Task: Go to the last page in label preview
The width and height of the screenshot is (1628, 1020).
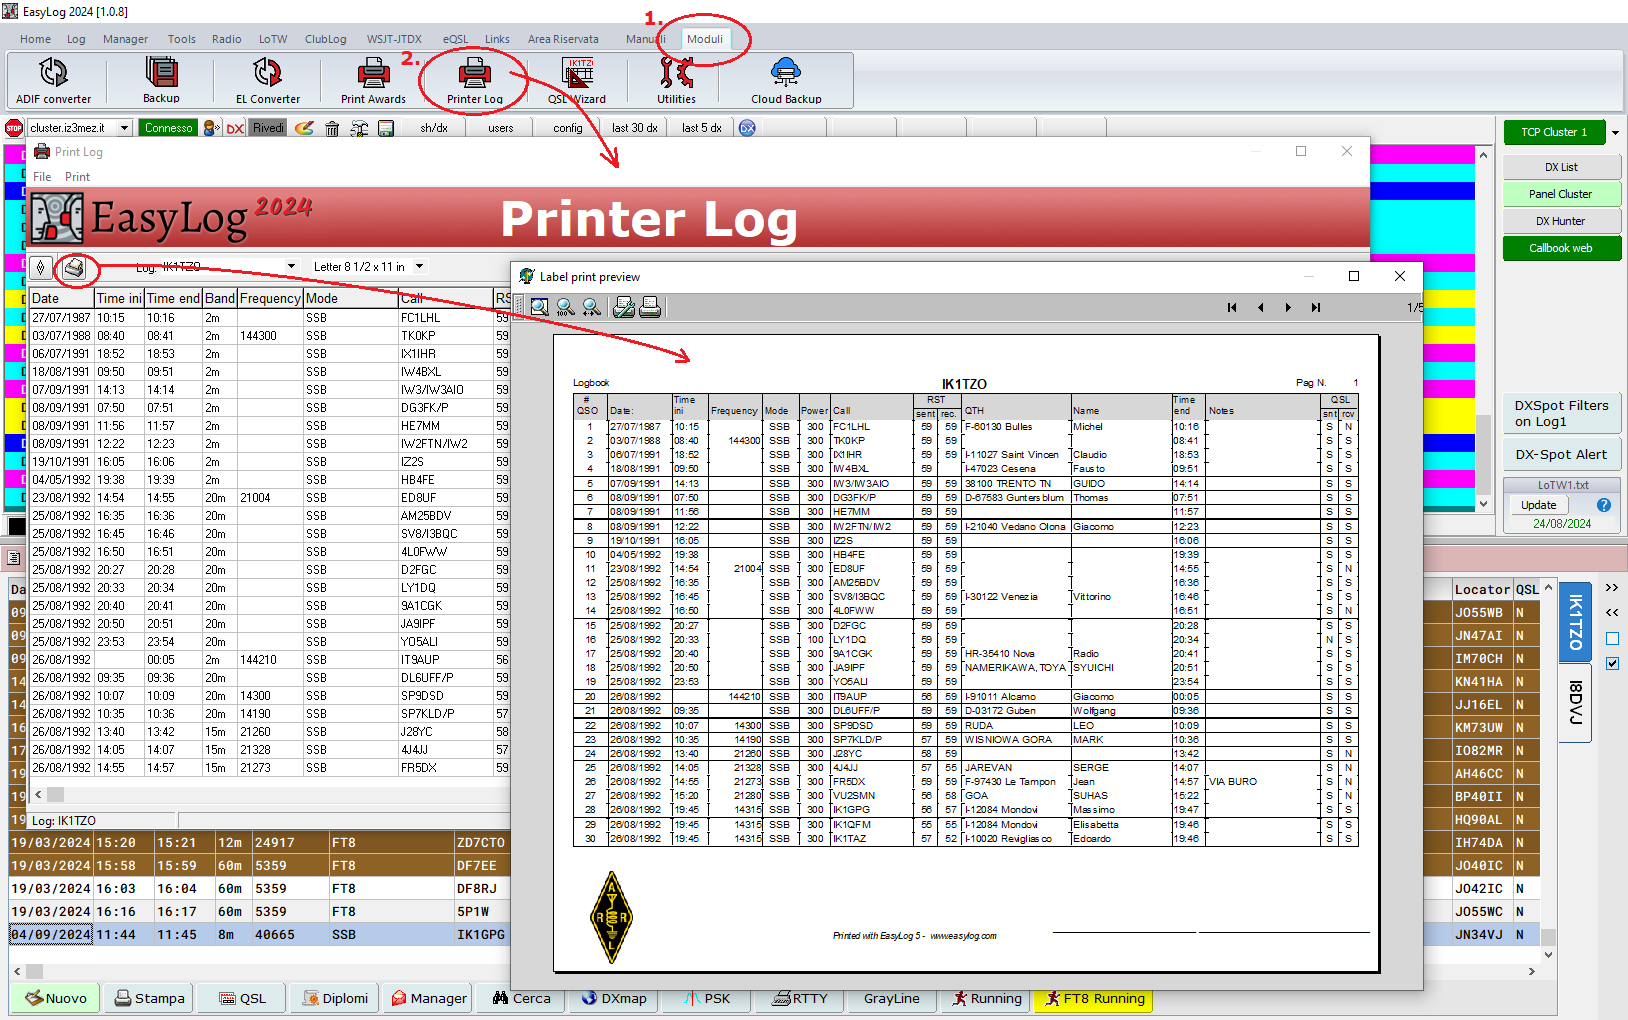Action: click(1316, 307)
